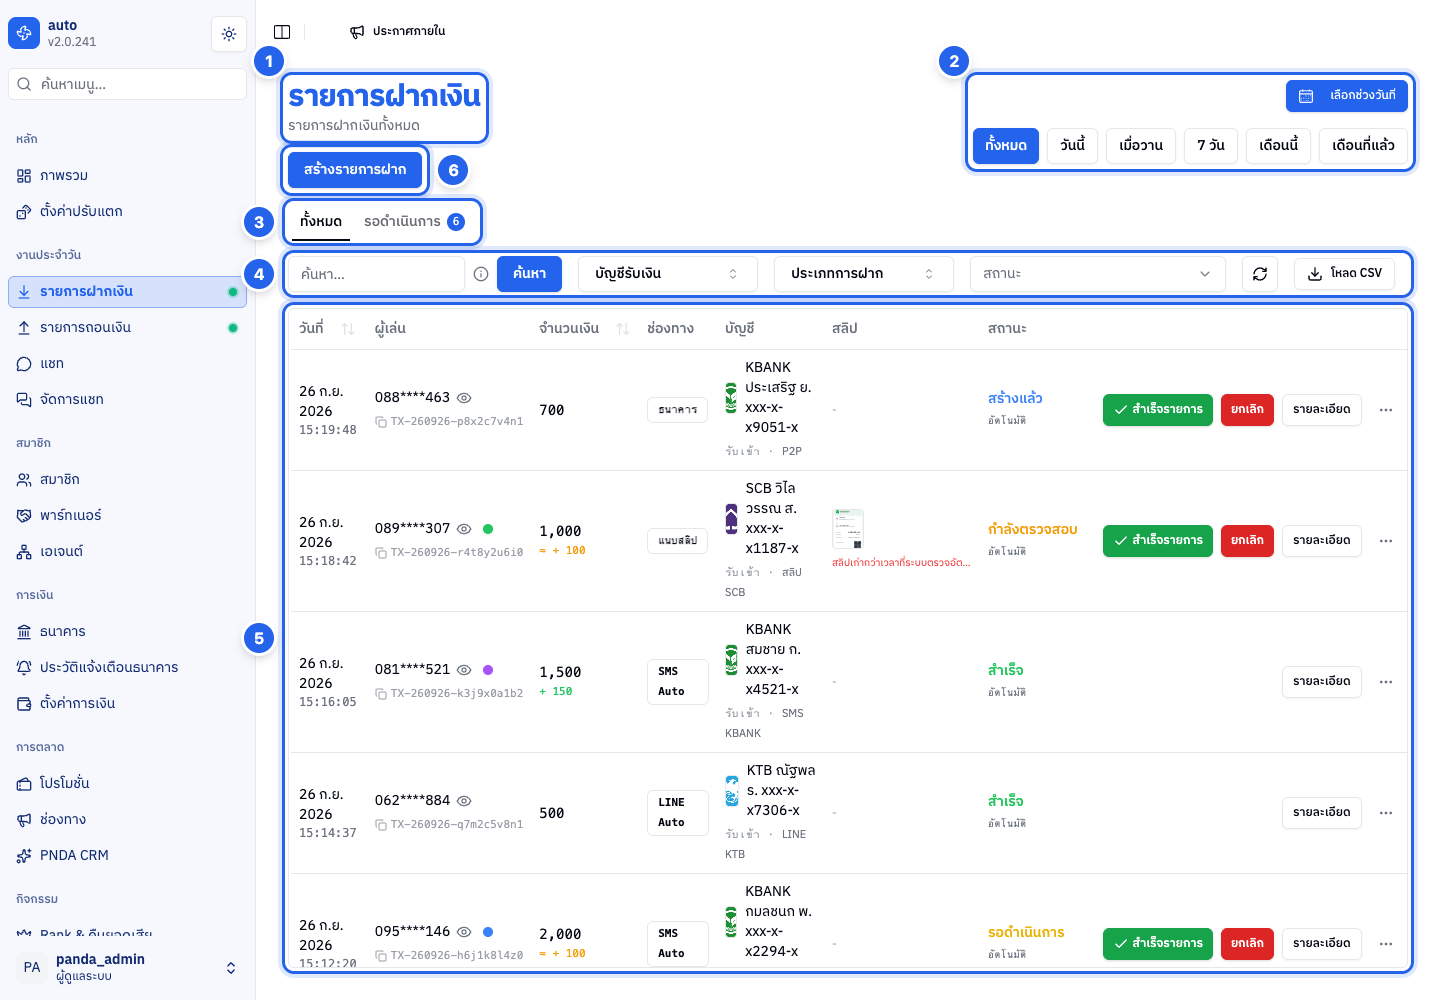
Task: Open the สถานะ status dropdown
Action: point(1098,274)
